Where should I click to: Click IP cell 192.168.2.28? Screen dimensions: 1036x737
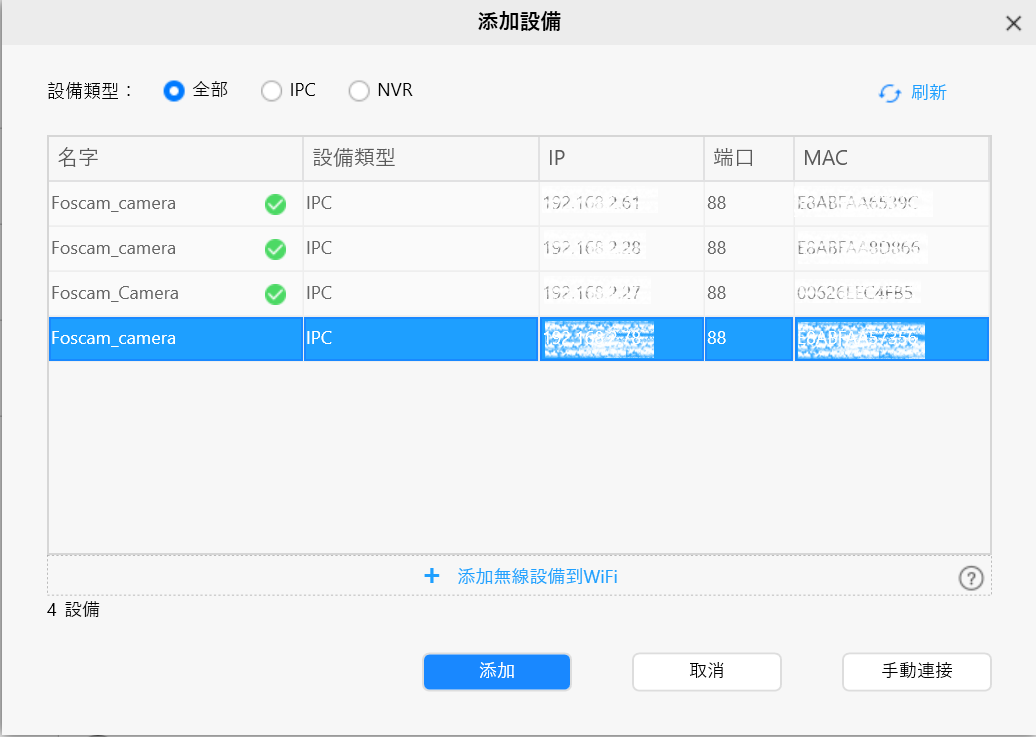[621, 249]
